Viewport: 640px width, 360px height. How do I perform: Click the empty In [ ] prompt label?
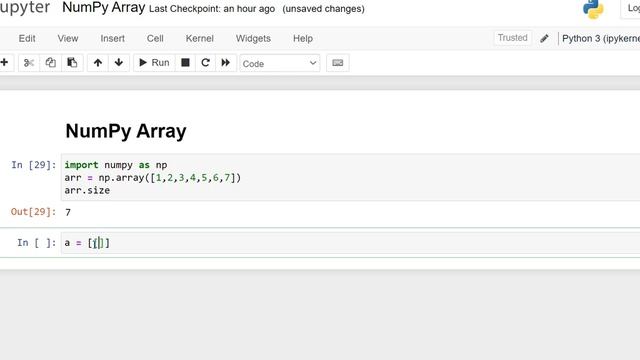[x=36, y=243]
